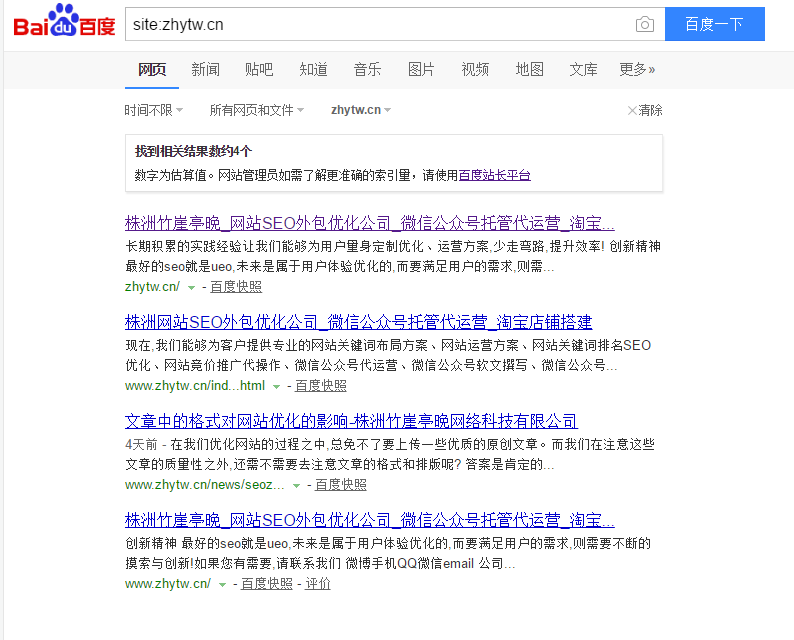Click the green URL www.zhytw.cn/ of last result
794x640 pixels.
168,584
